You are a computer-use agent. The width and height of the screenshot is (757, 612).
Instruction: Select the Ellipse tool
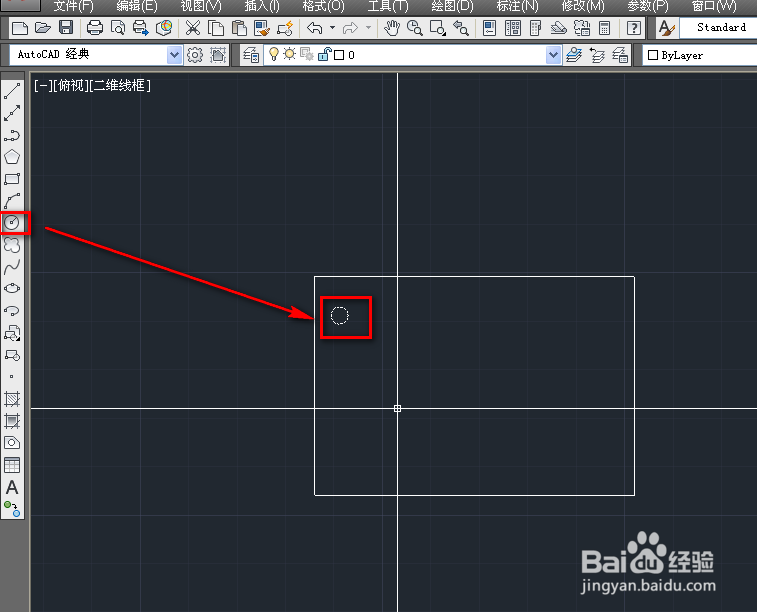click(12, 288)
